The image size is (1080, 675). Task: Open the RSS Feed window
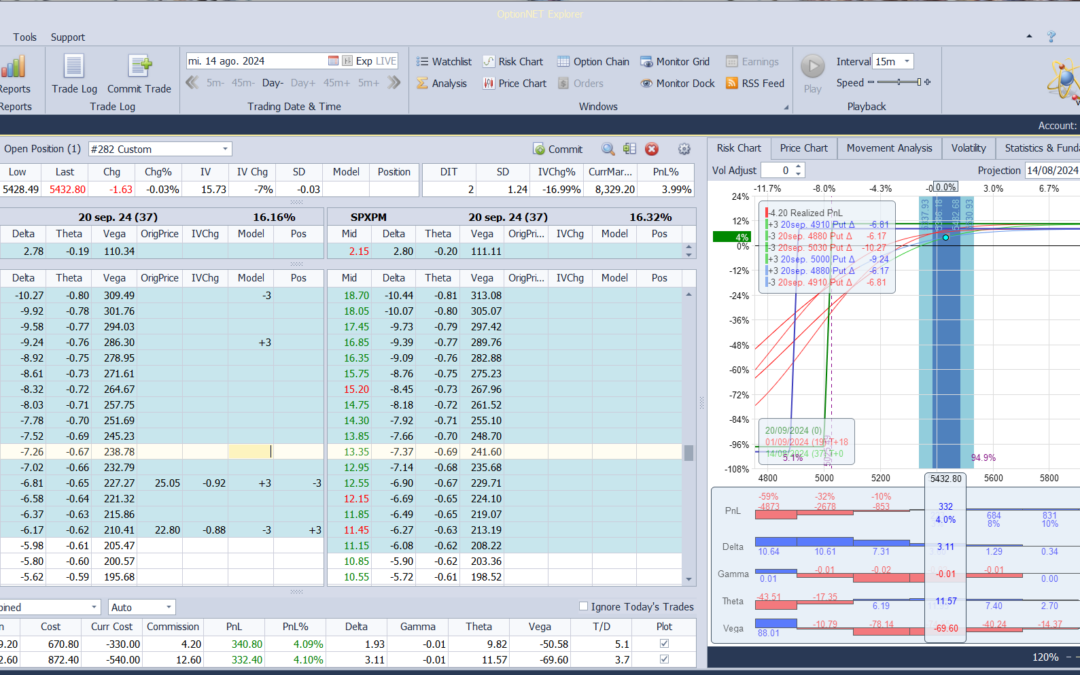tap(755, 84)
